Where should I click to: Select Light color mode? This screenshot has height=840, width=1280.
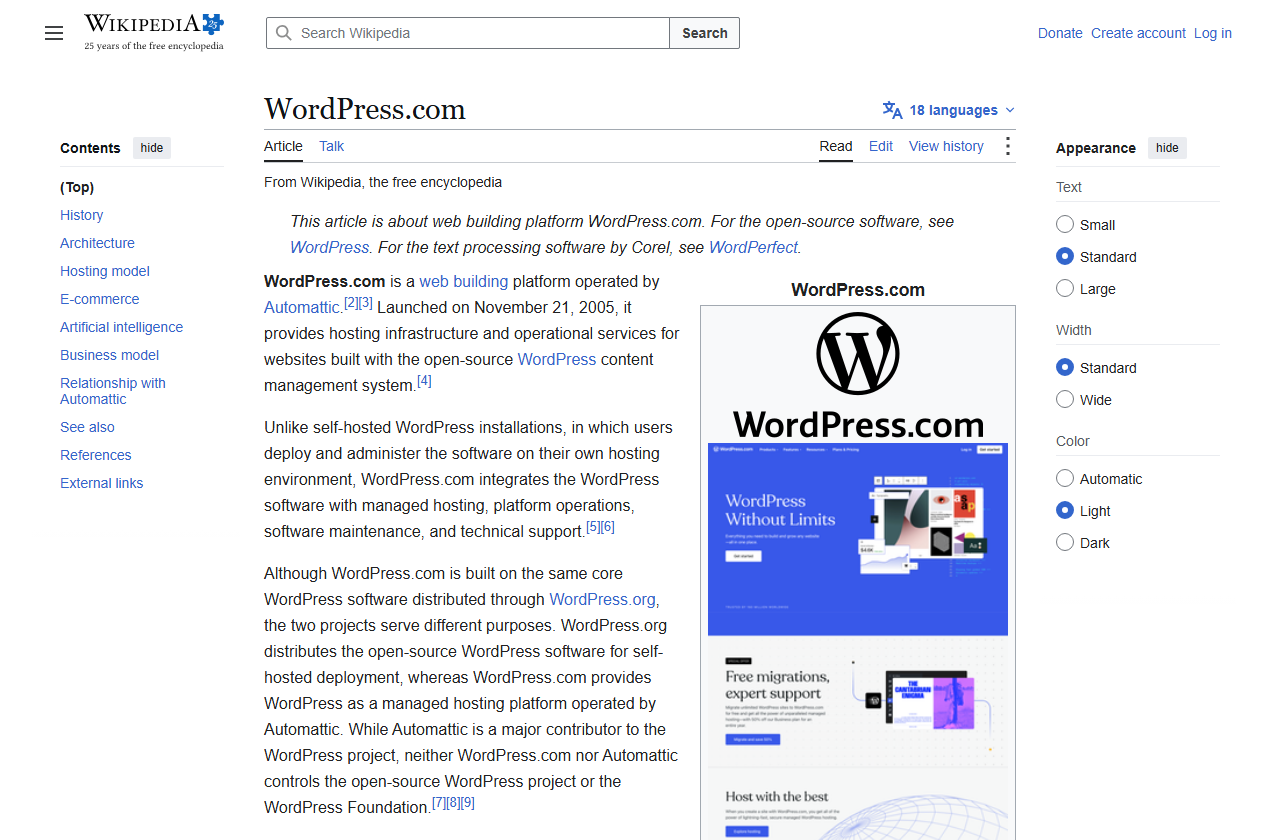[1065, 511]
